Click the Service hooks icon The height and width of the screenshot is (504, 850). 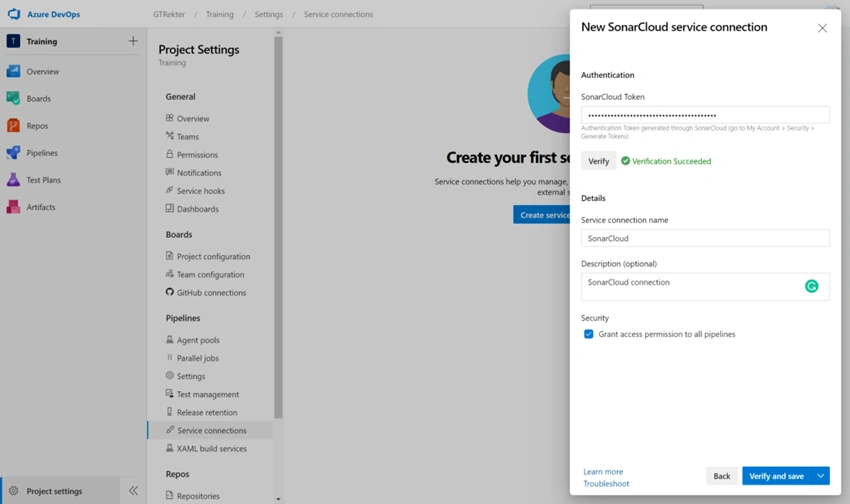coord(170,190)
